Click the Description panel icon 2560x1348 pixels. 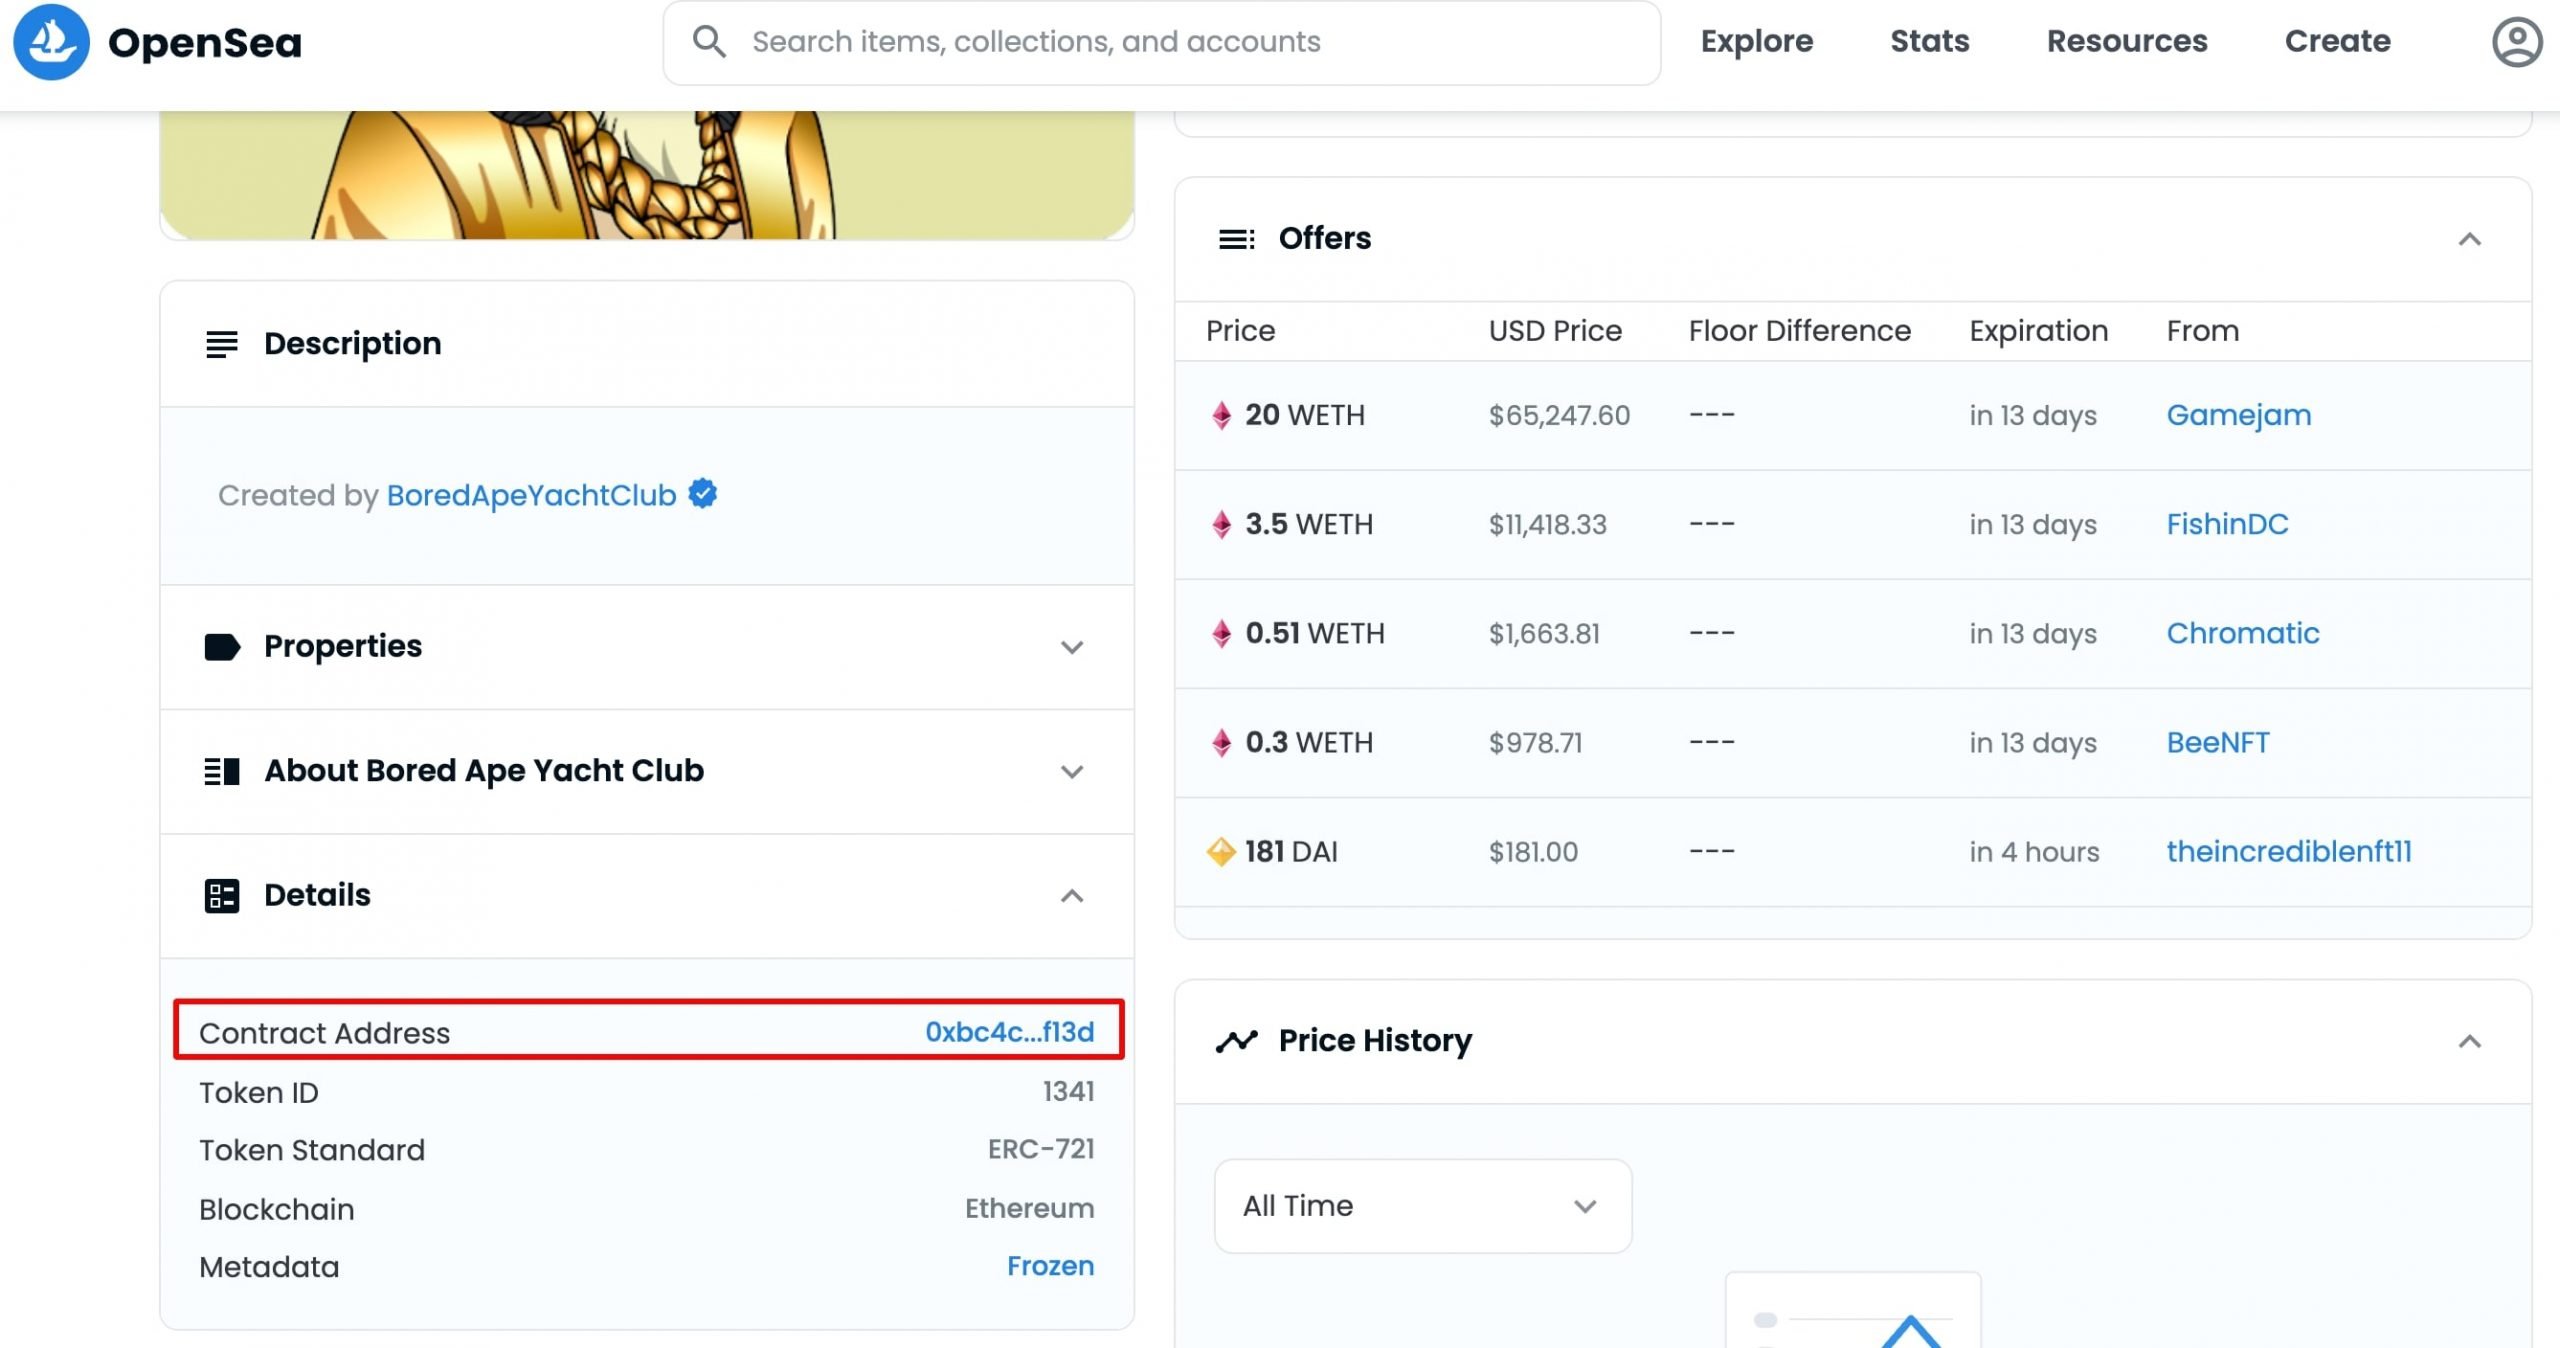[222, 344]
